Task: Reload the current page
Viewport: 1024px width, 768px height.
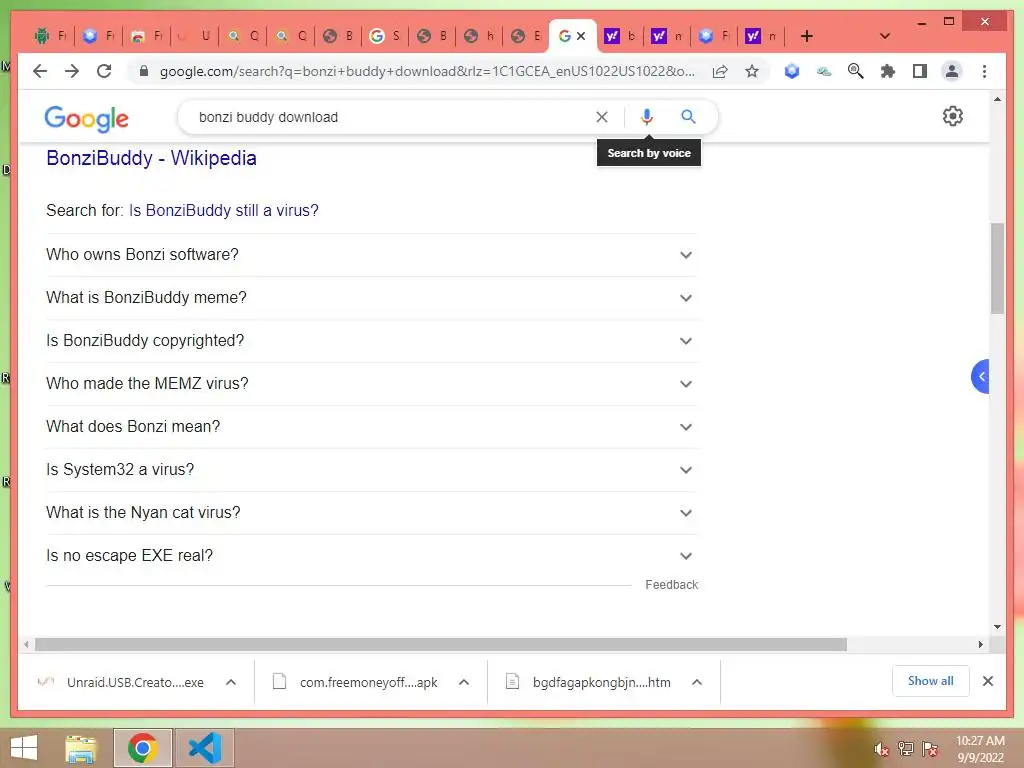Action: (104, 71)
